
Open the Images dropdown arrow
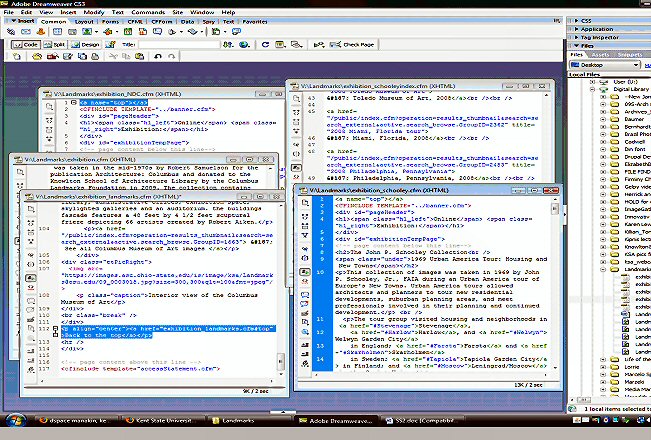[96, 32]
